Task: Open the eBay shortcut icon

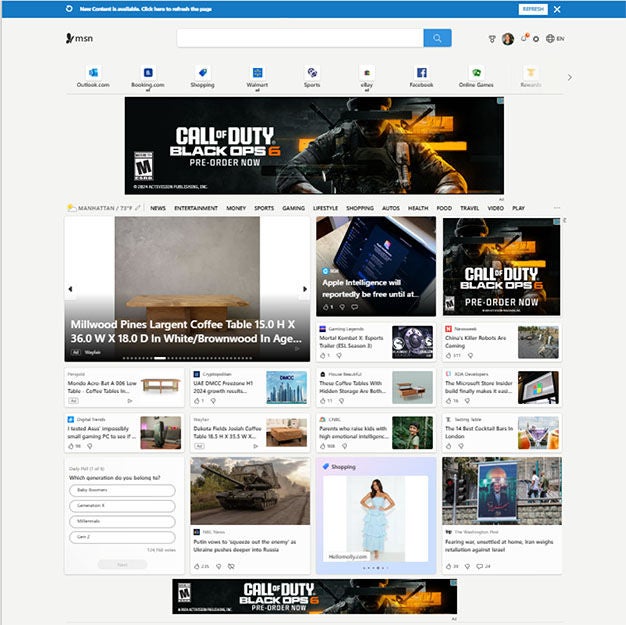Action: 367,73
